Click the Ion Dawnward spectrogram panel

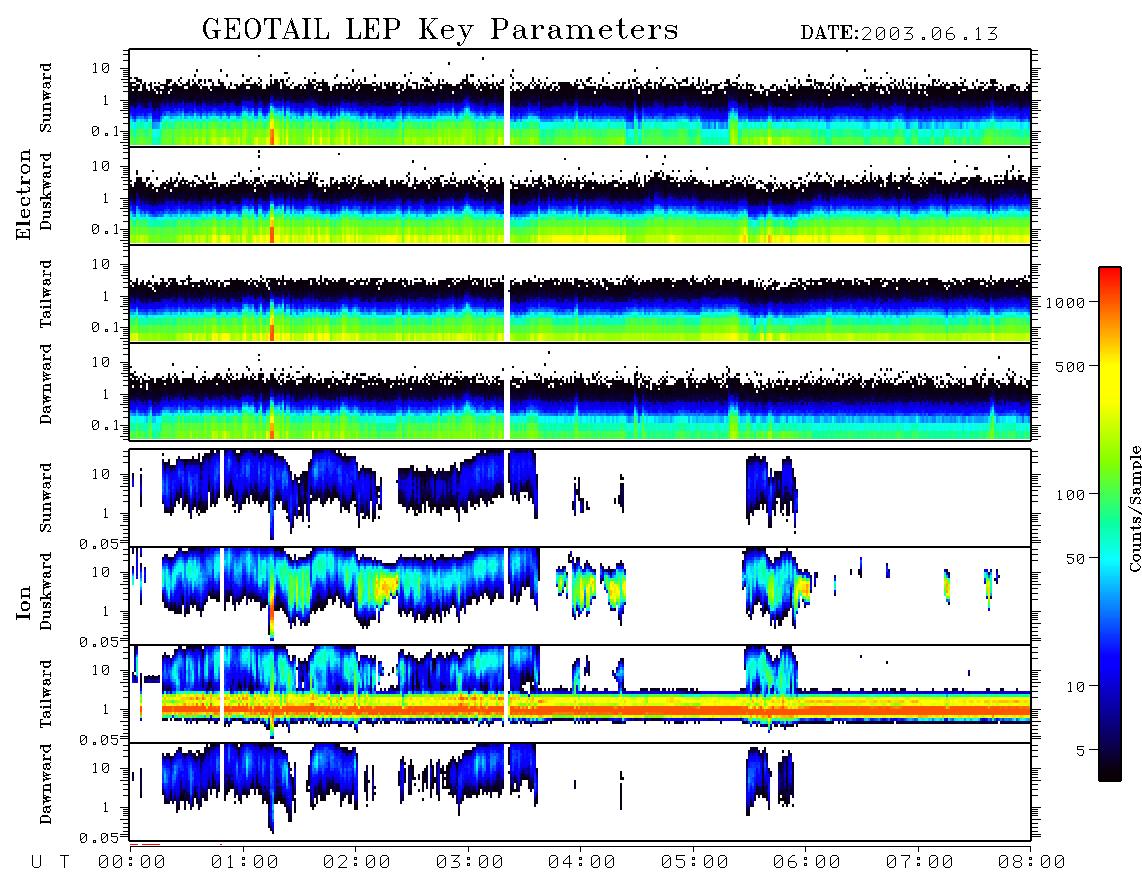pos(580,791)
